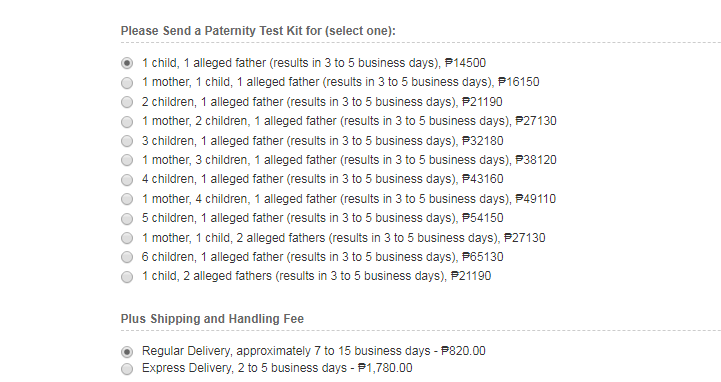Click the ₱54150 price label text

point(483,218)
